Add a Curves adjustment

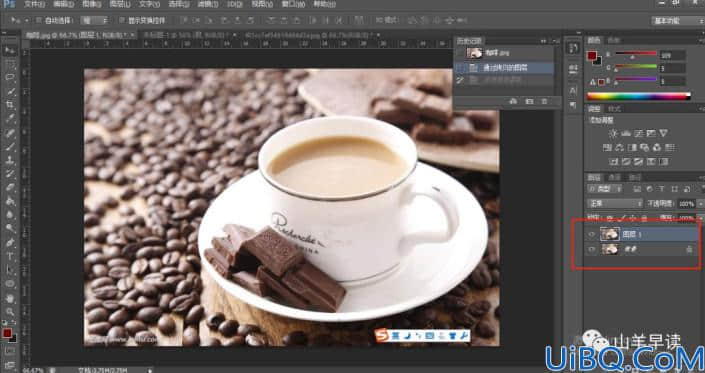[638, 133]
